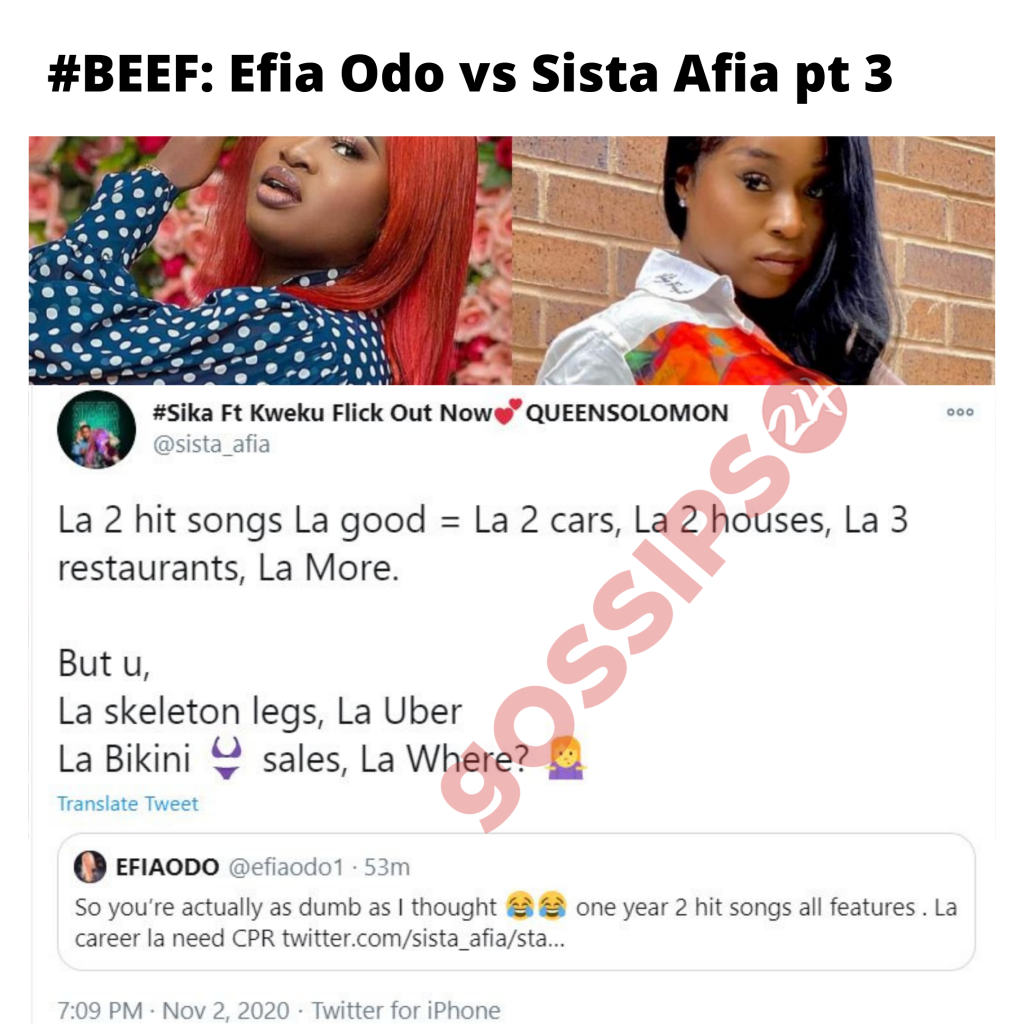Image resolution: width=1024 pixels, height=1024 pixels.
Task: Open the red-haired woman's photo on the left
Action: (x=270, y=260)
